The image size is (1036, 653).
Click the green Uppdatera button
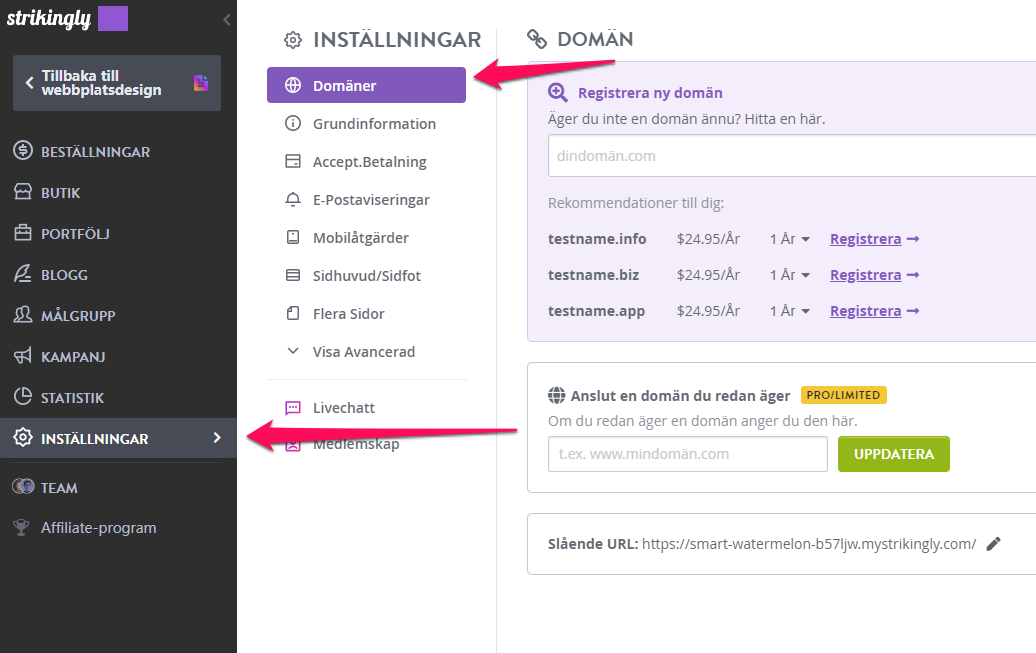point(893,453)
